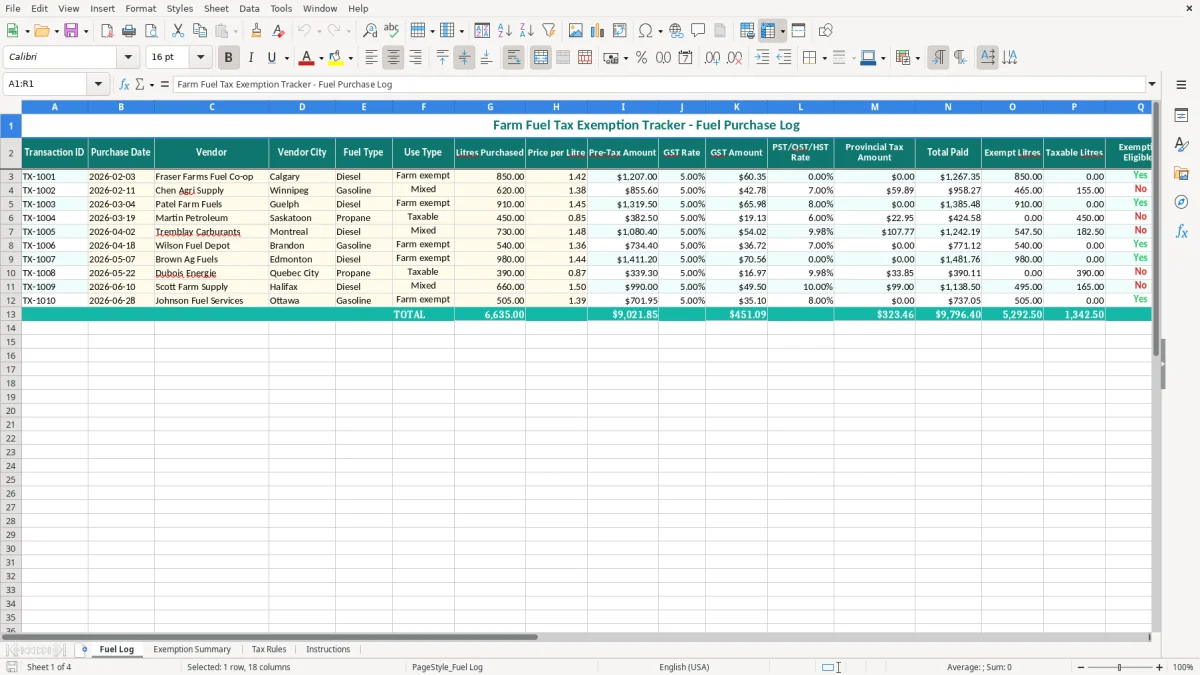This screenshot has width=1200, height=675.
Task: Open the Format menu
Action: click(x=140, y=8)
